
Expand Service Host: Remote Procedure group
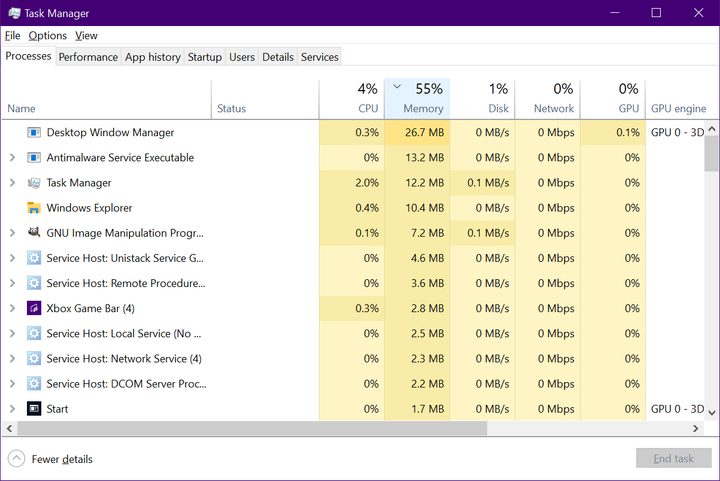tap(12, 283)
